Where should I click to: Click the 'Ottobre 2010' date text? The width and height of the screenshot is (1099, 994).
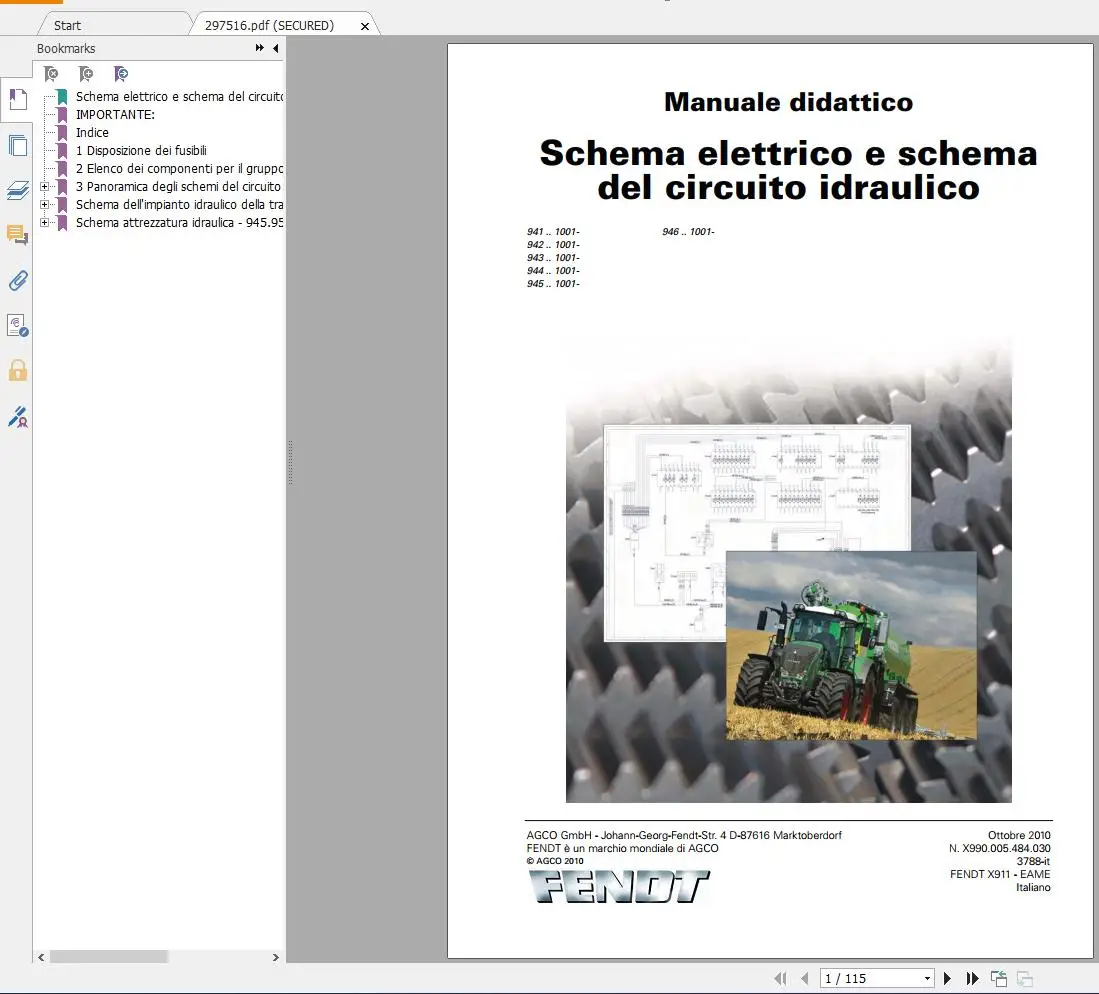1019,835
